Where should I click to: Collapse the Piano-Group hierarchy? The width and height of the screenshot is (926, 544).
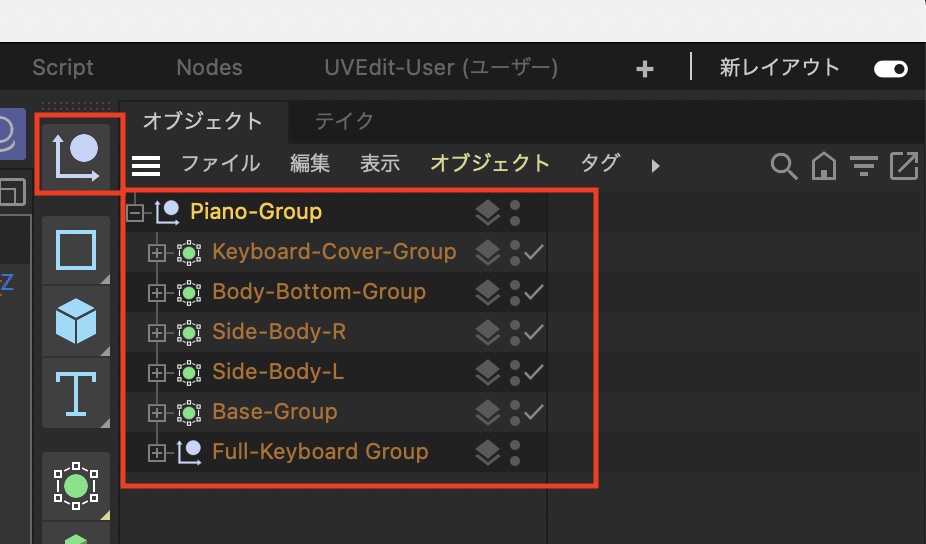135,213
